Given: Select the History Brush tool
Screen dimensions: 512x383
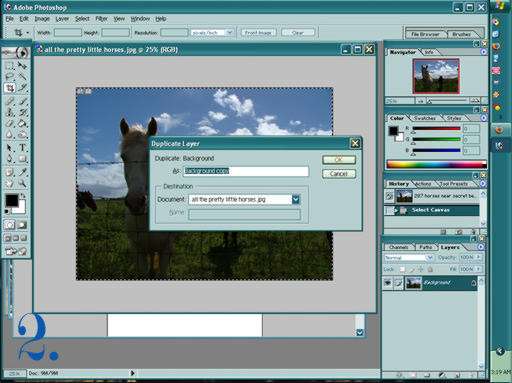Looking at the screenshot, I should click(x=22, y=112).
